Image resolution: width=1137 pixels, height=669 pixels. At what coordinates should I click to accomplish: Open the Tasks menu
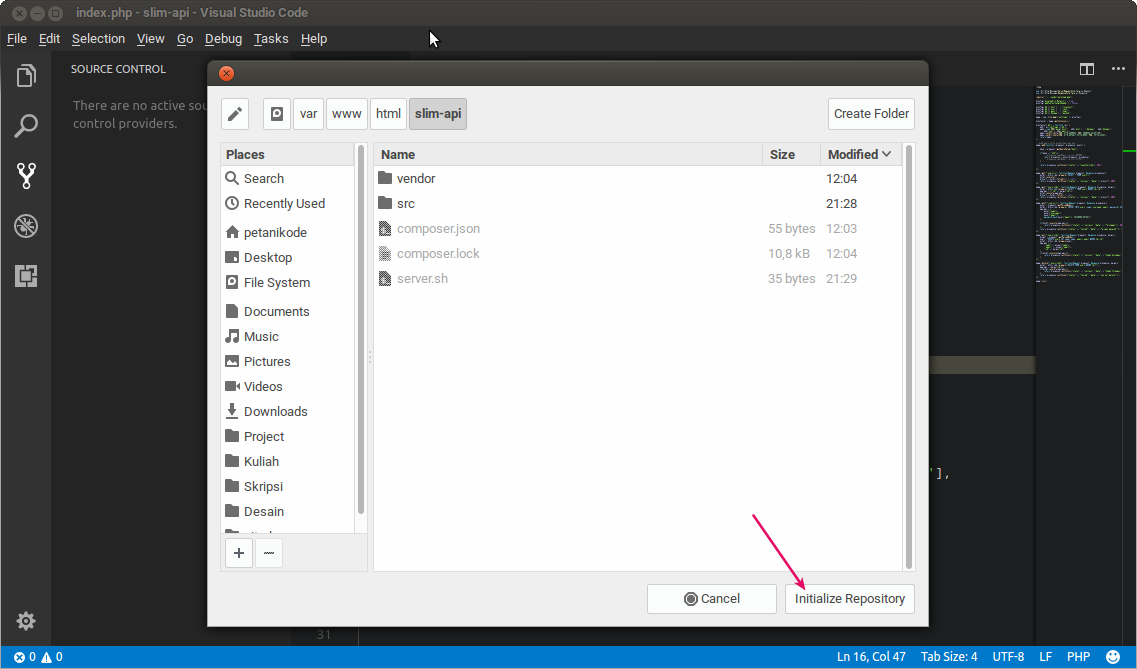[271, 38]
